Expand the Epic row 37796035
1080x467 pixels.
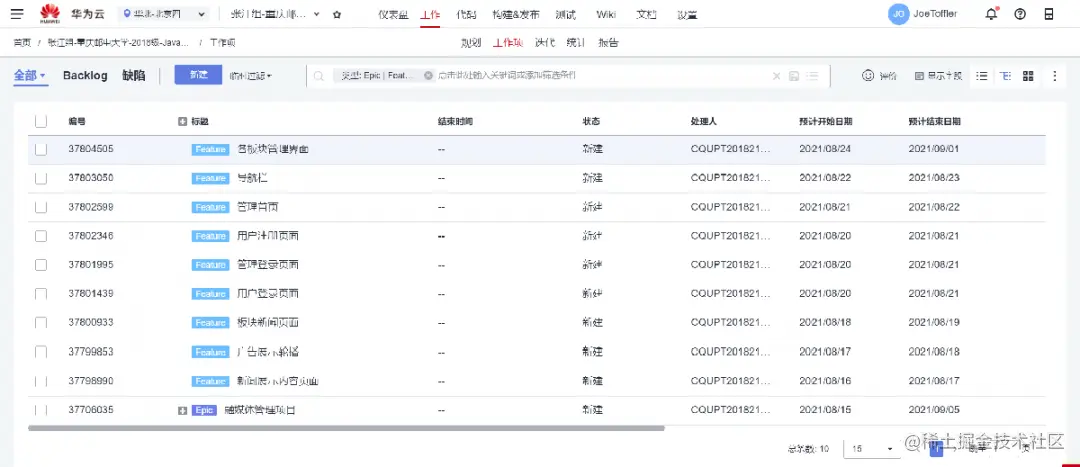[x=183, y=411]
